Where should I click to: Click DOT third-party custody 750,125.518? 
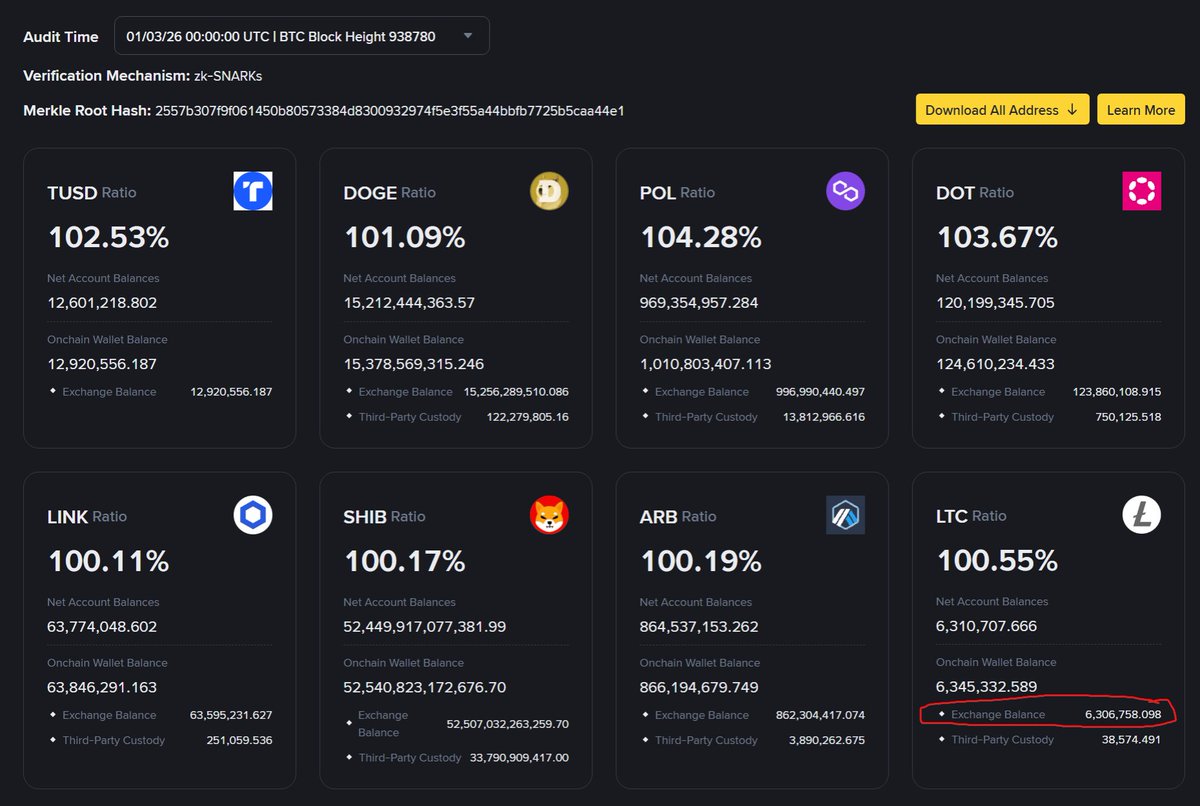pos(1127,416)
